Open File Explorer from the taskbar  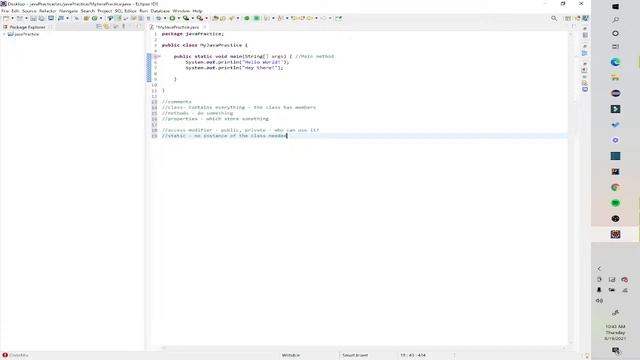point(616,78)
